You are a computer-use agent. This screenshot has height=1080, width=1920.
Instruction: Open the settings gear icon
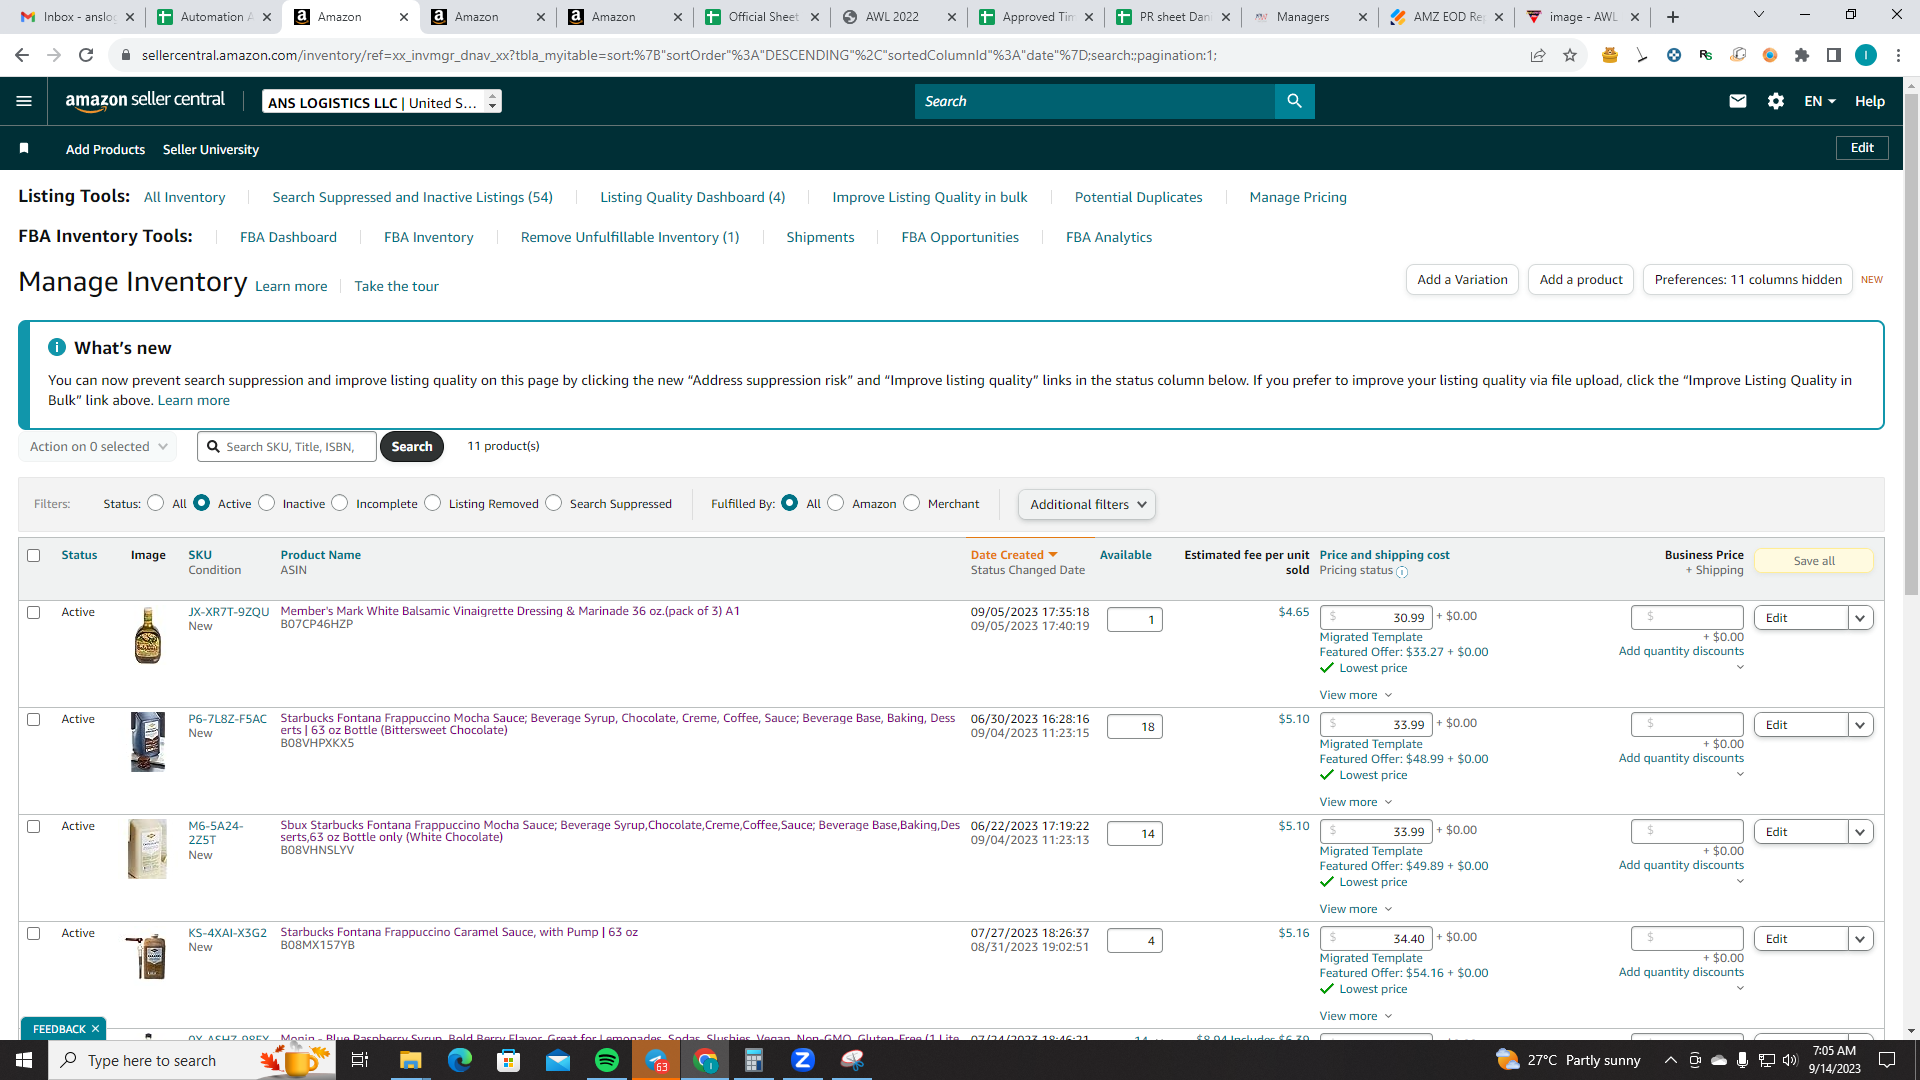coord(1776,101)
